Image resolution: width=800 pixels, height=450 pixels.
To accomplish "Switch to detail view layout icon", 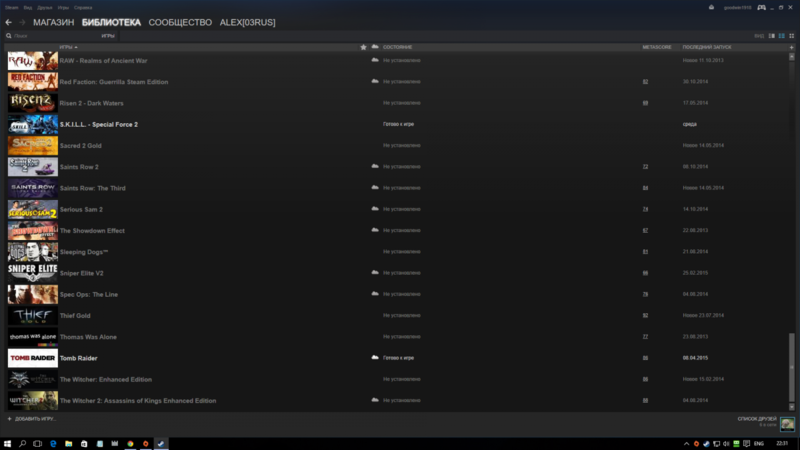I will point(771,36).
